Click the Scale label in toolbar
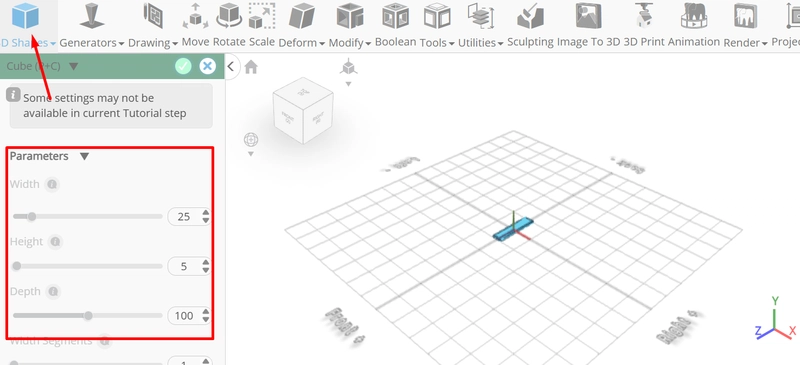 [262, 42]
